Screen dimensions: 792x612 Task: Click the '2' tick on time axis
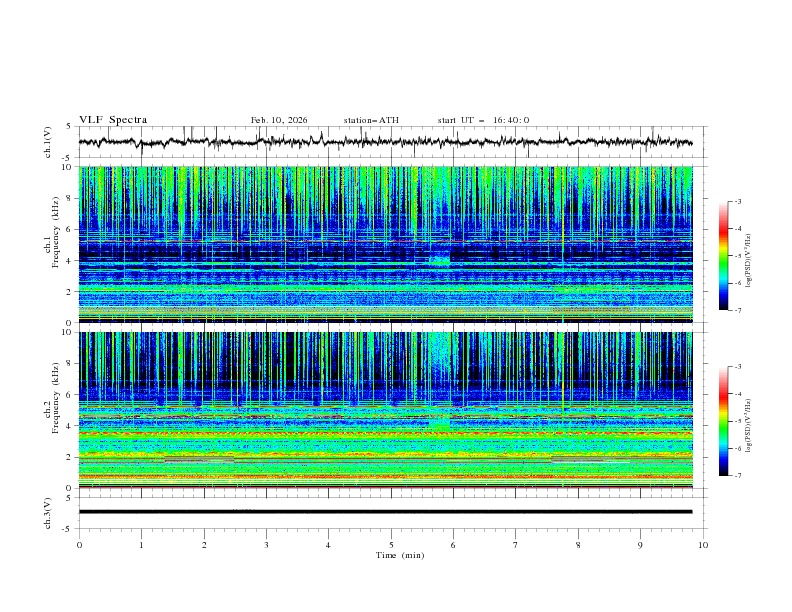tap(204, 545)
